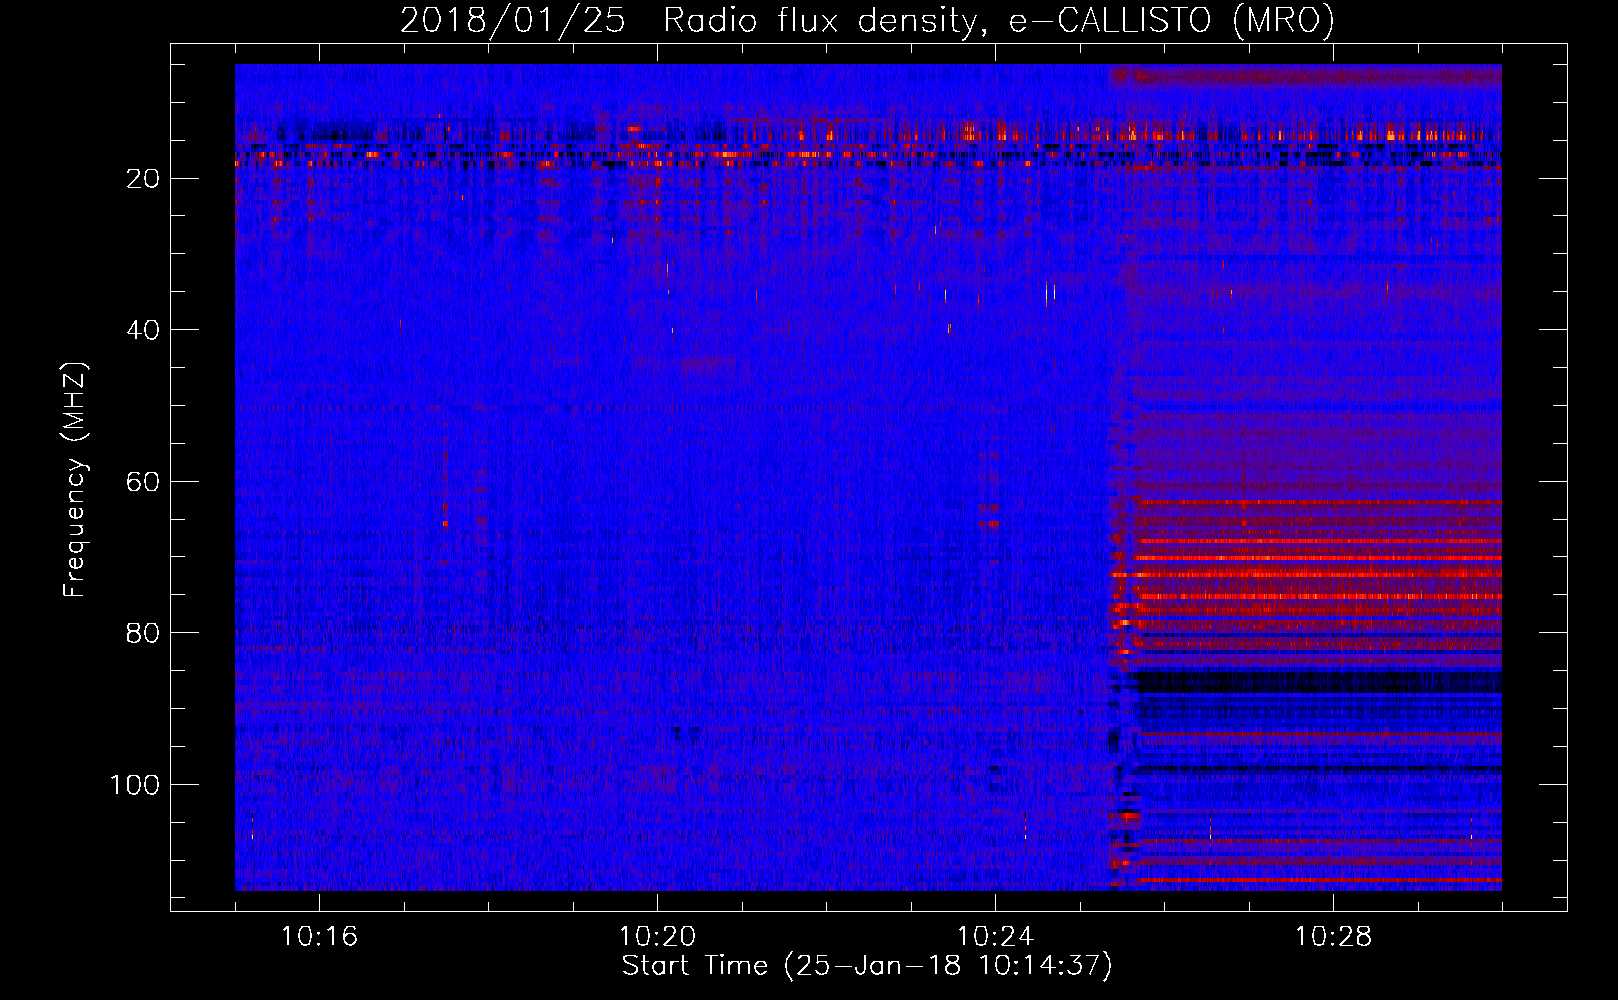Screen dimensions: 1618x1000
Task: Click the date '2018/01/25' in the title
Action: coord(513,20)
